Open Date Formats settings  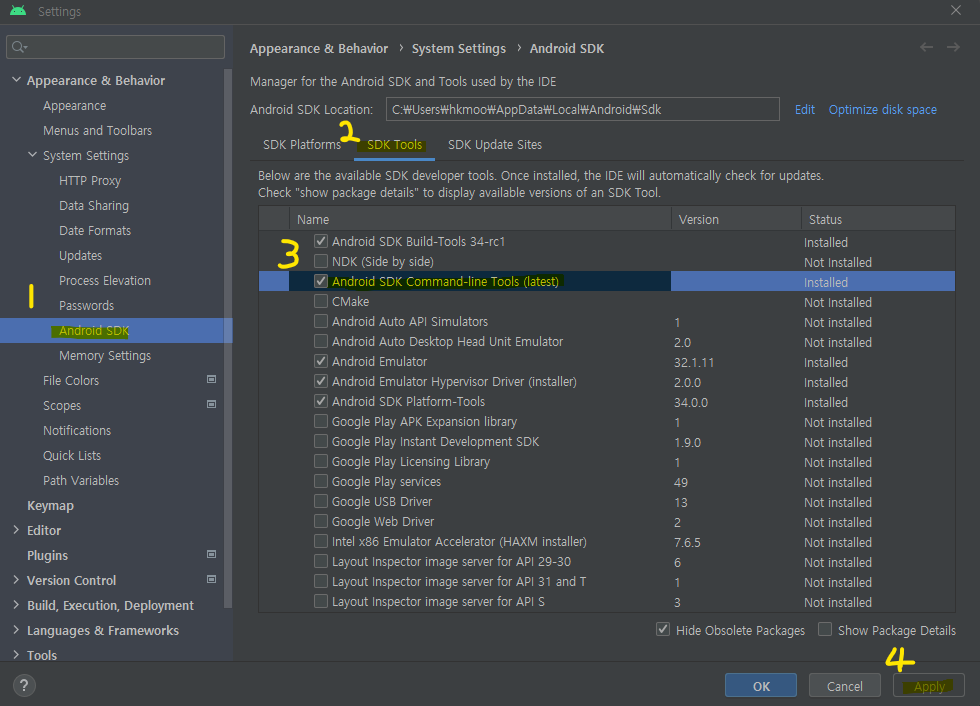click(95, 231)
